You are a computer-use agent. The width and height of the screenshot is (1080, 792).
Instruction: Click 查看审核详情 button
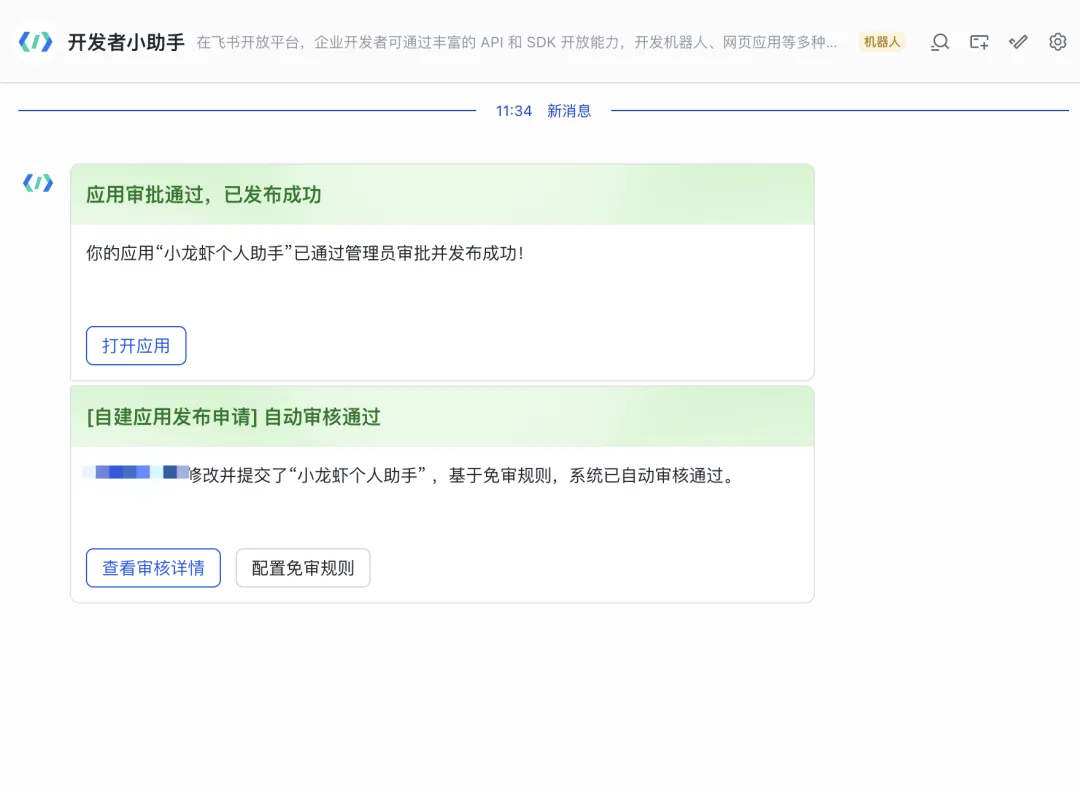pyautogui.click(x=153, y=568)
